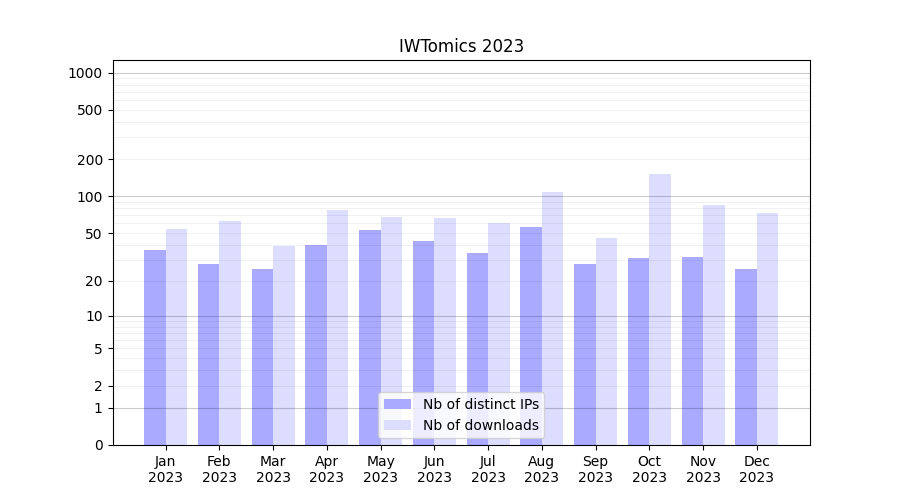Select the March downloads light bar

coord(284,345)
